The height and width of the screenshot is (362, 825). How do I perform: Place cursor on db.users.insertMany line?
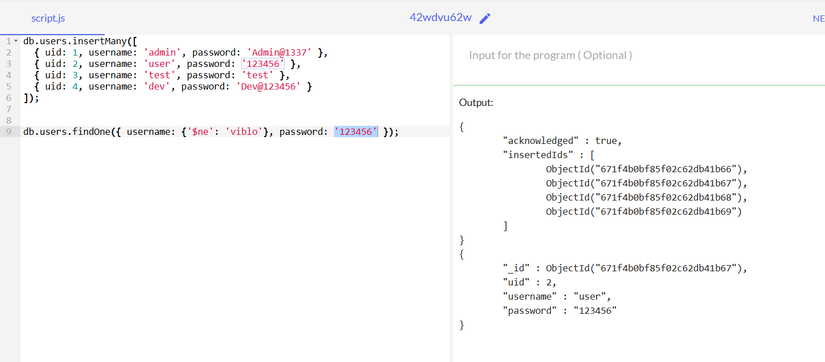[79, 41]
